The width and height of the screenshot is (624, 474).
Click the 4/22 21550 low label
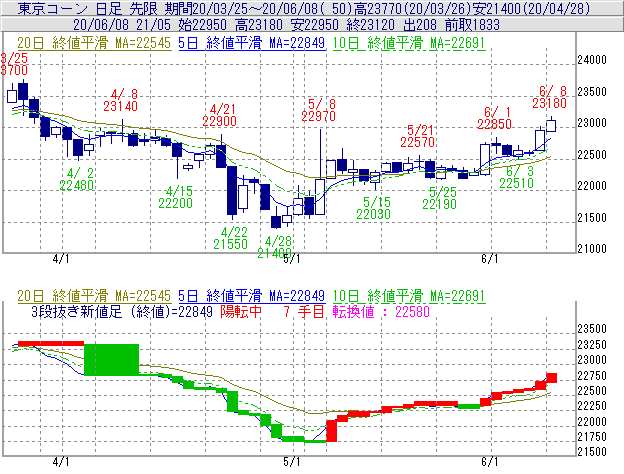pyautogui.click(x=230, y=238)
